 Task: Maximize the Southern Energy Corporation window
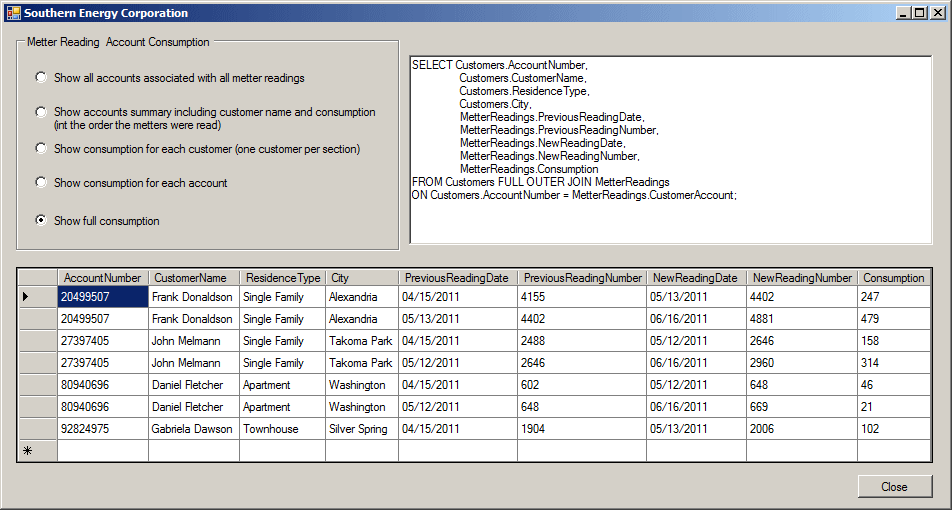920,13
